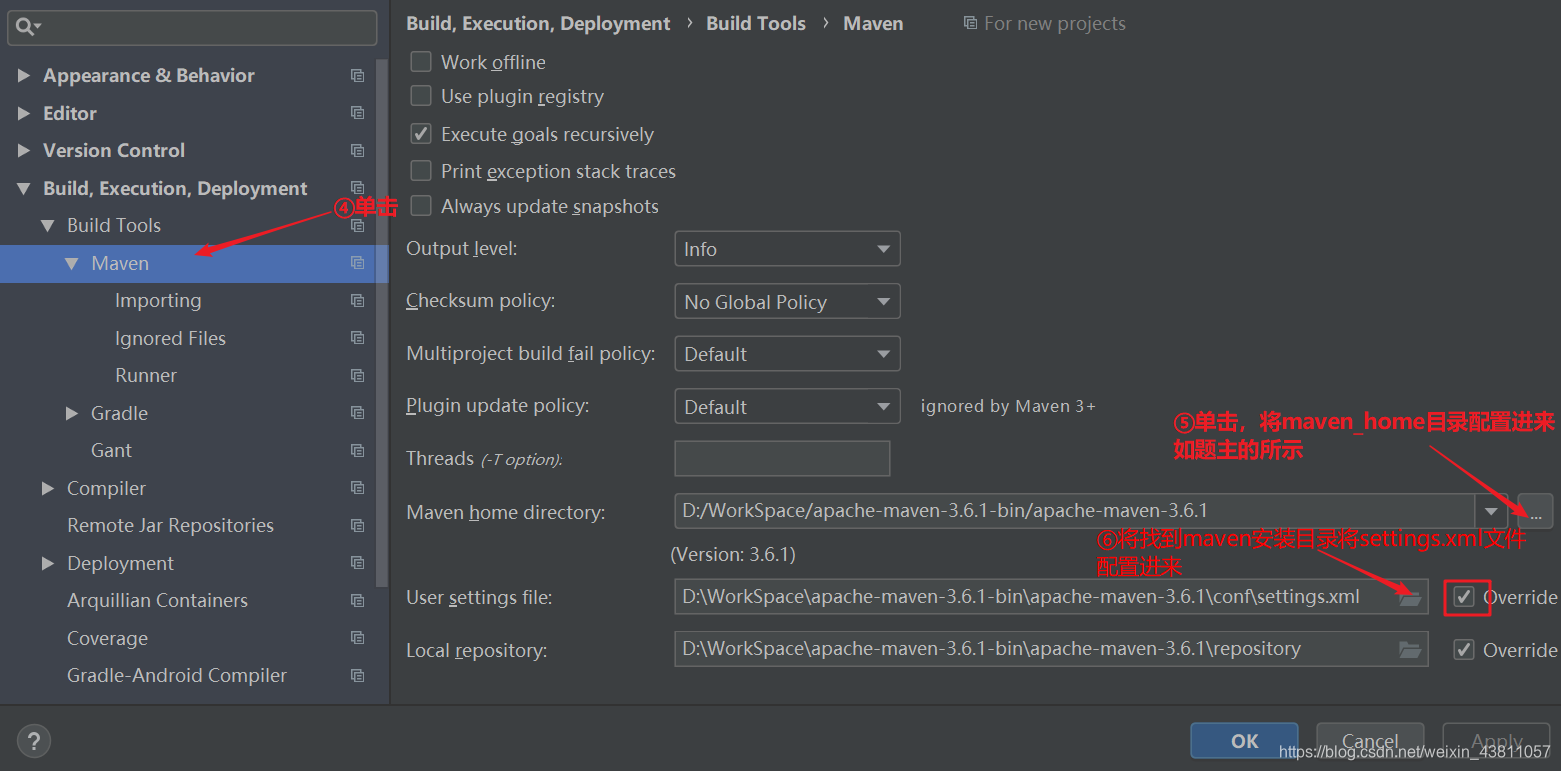The width and height of the screenshot is (1561, 771).
Task: Click the Local repository path field
Action: (1051, 649)
